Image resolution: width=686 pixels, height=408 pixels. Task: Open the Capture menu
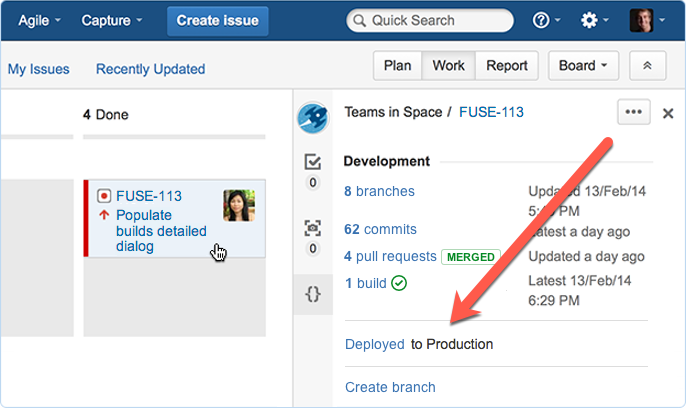(x=112, y=21)
